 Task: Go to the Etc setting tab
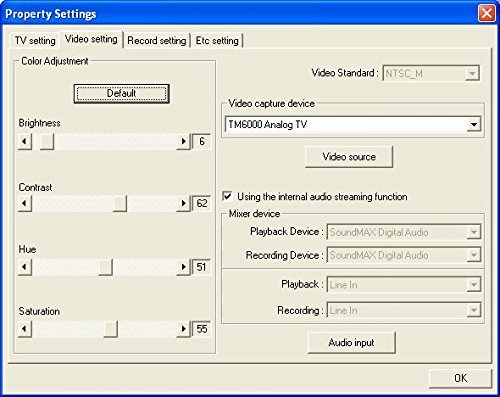(x=217, y=41)
